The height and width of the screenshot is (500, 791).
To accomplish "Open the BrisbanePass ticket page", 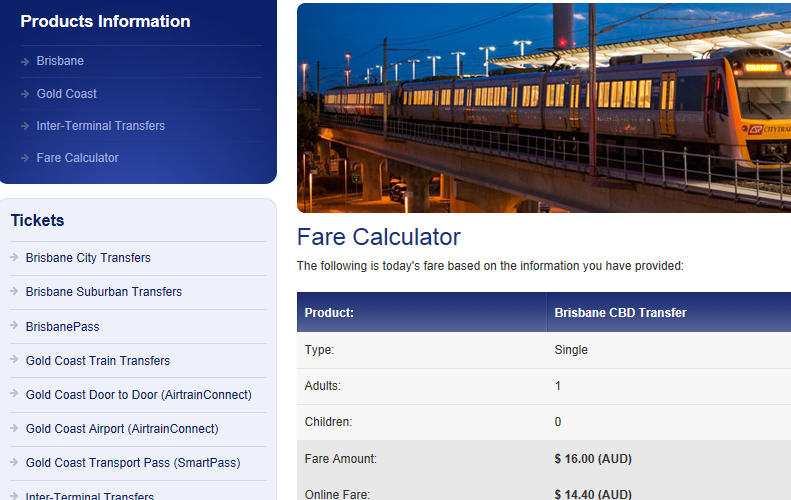I will pos(63,326).
